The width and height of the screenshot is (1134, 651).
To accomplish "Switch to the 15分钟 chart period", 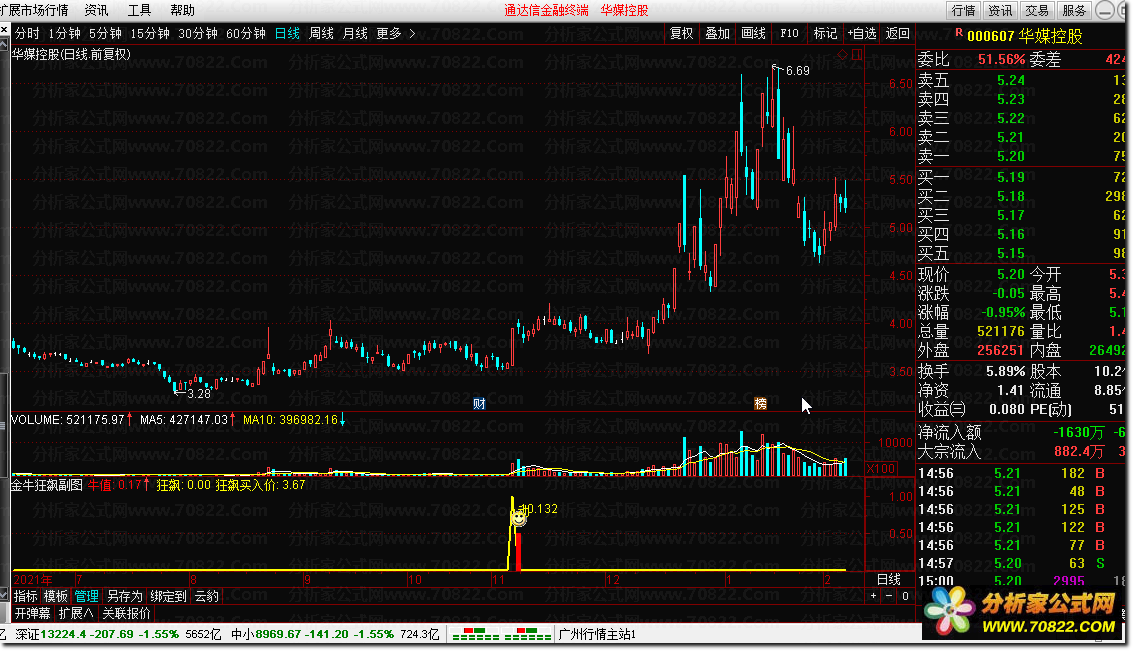I will pyautogui.click(x=150, y=33).
